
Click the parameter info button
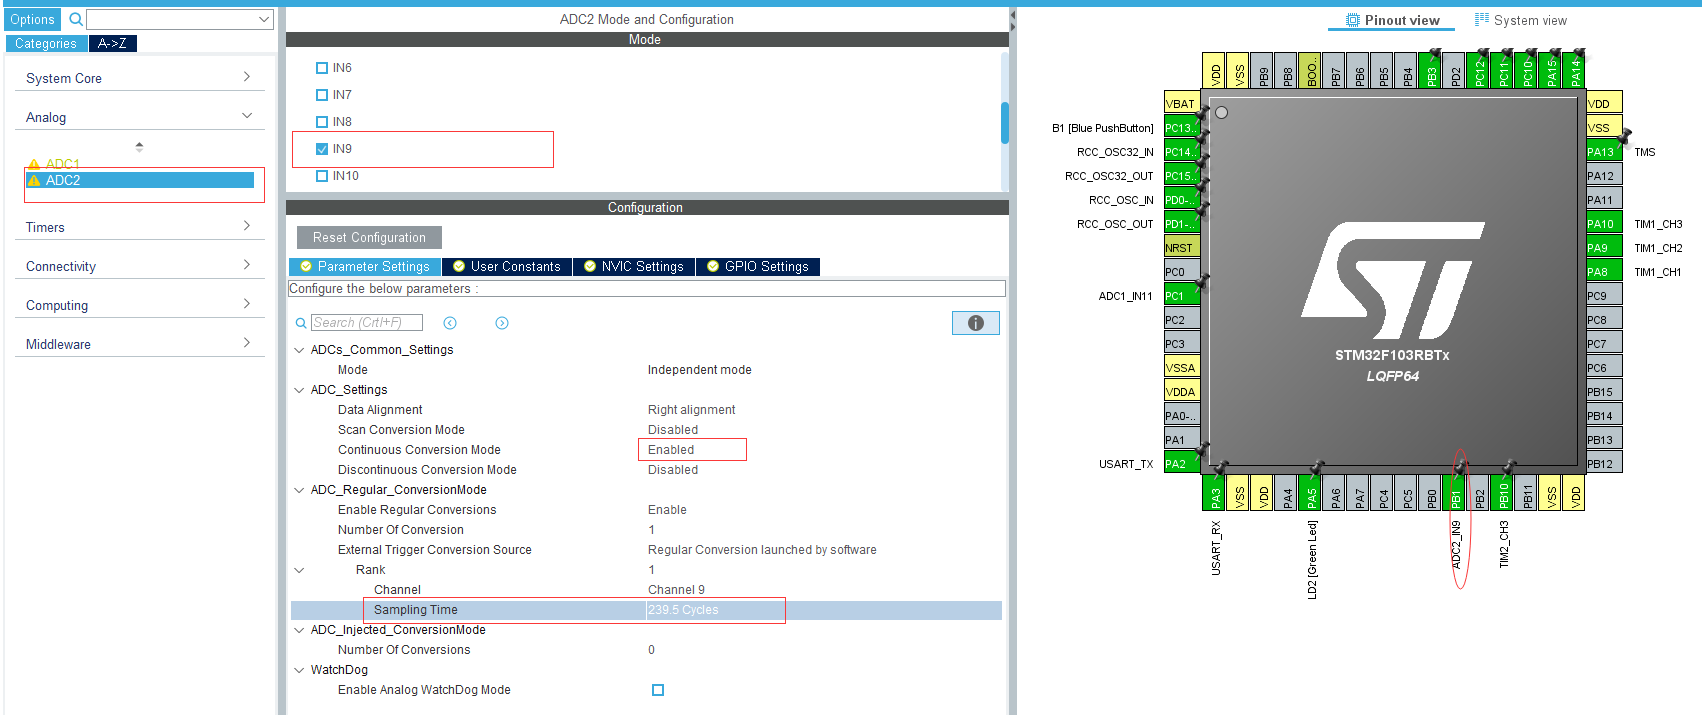pyautogui.click(x=976, y=323)
